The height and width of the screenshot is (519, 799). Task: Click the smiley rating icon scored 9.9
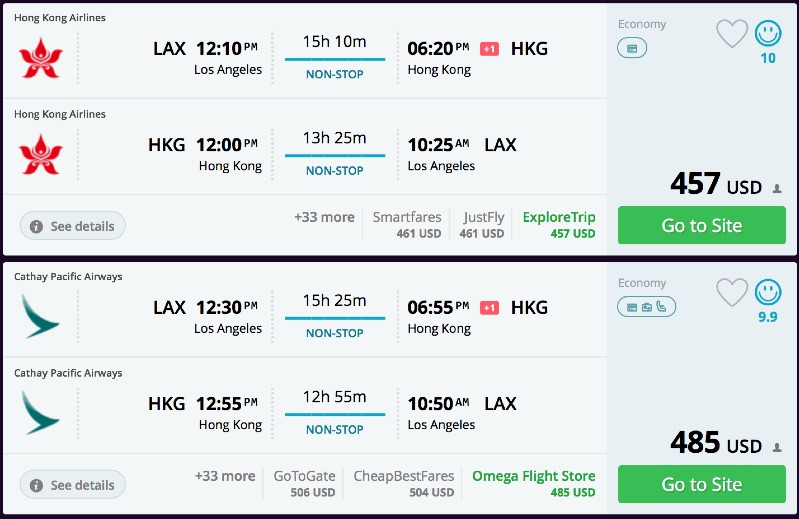pos(768,293)
